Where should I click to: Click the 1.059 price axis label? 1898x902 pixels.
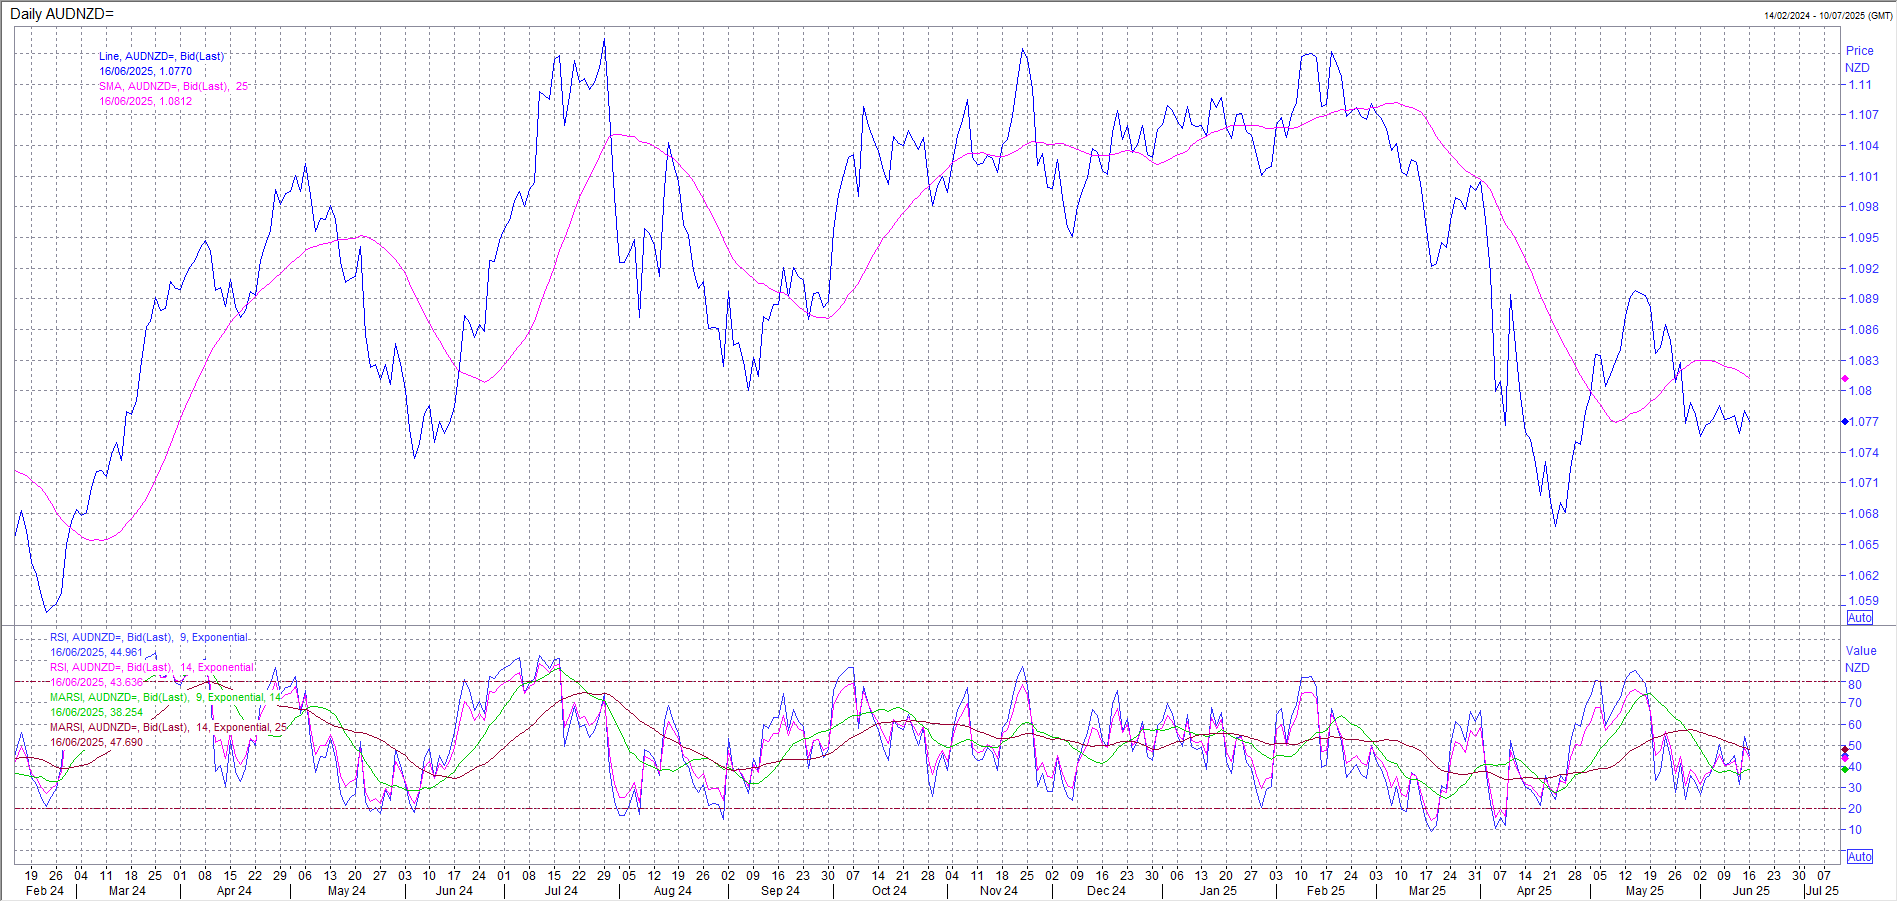click(x=1863, y=601)
